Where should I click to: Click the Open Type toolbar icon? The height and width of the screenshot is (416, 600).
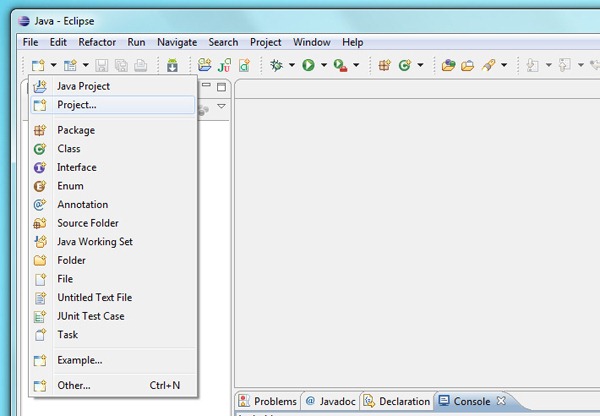448,65
